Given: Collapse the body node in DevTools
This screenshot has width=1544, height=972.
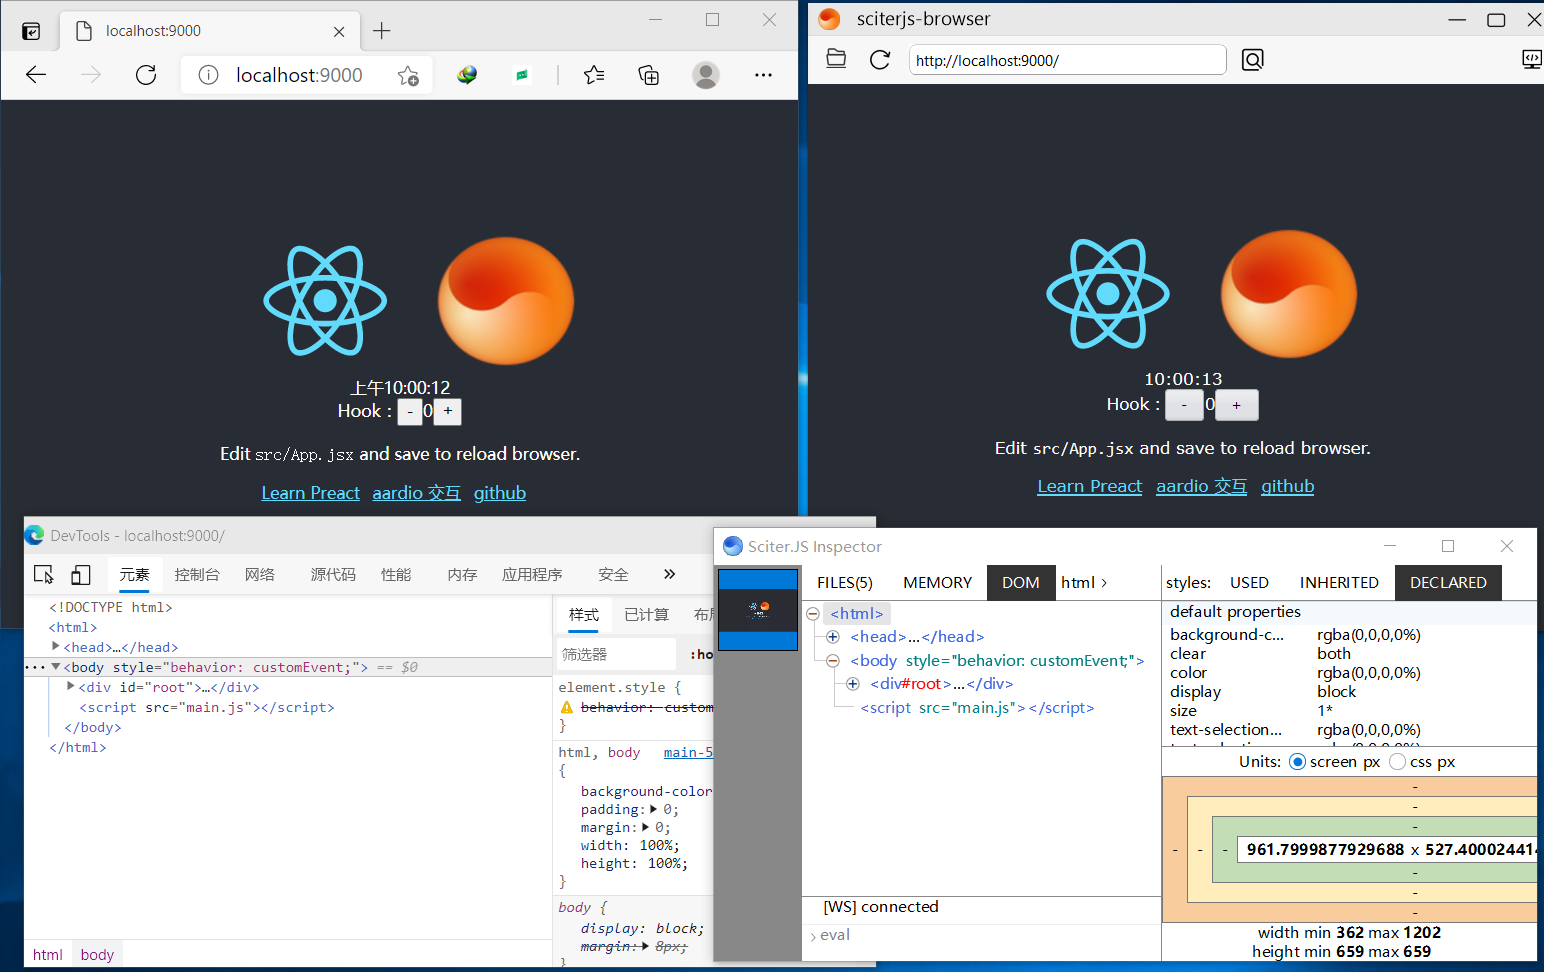Looking at the screenshot, I should click(x=56, y=667).
